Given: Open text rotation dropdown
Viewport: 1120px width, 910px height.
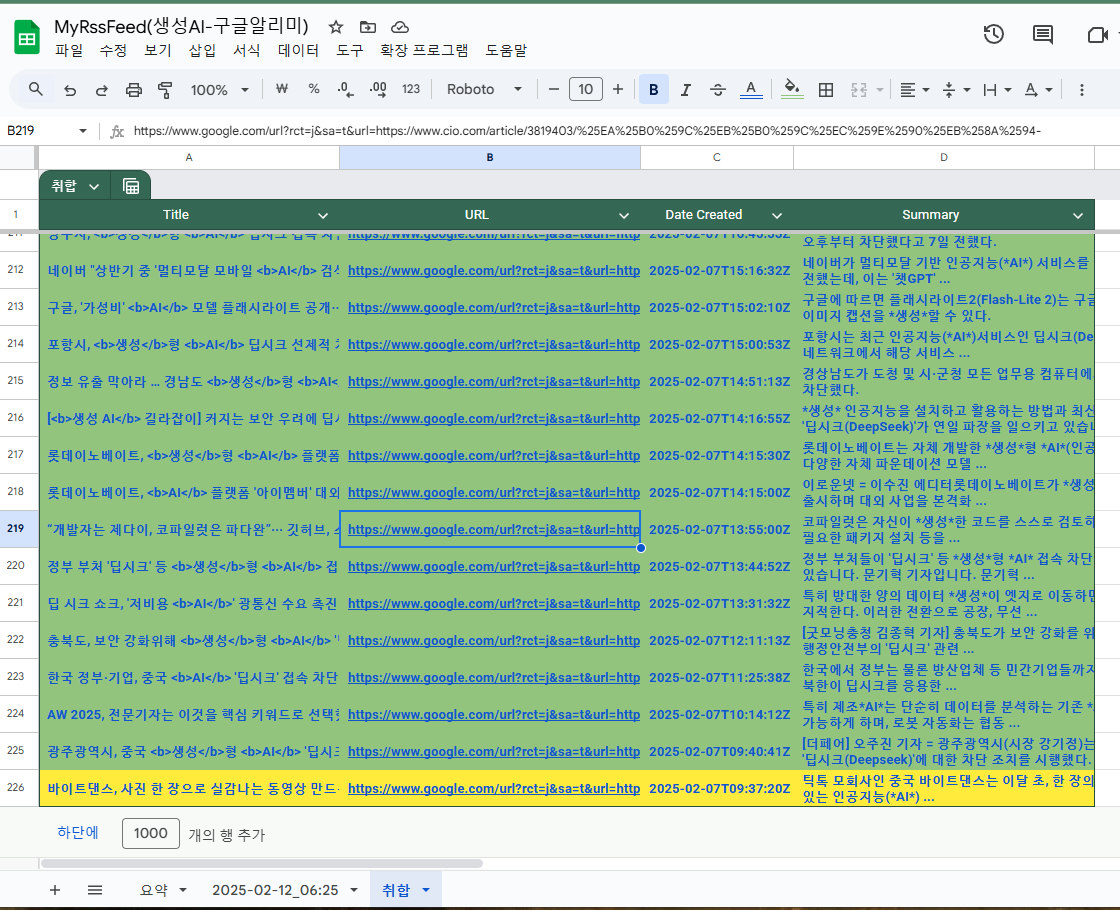Looking at the screenshot, I should click(1038, 90).
